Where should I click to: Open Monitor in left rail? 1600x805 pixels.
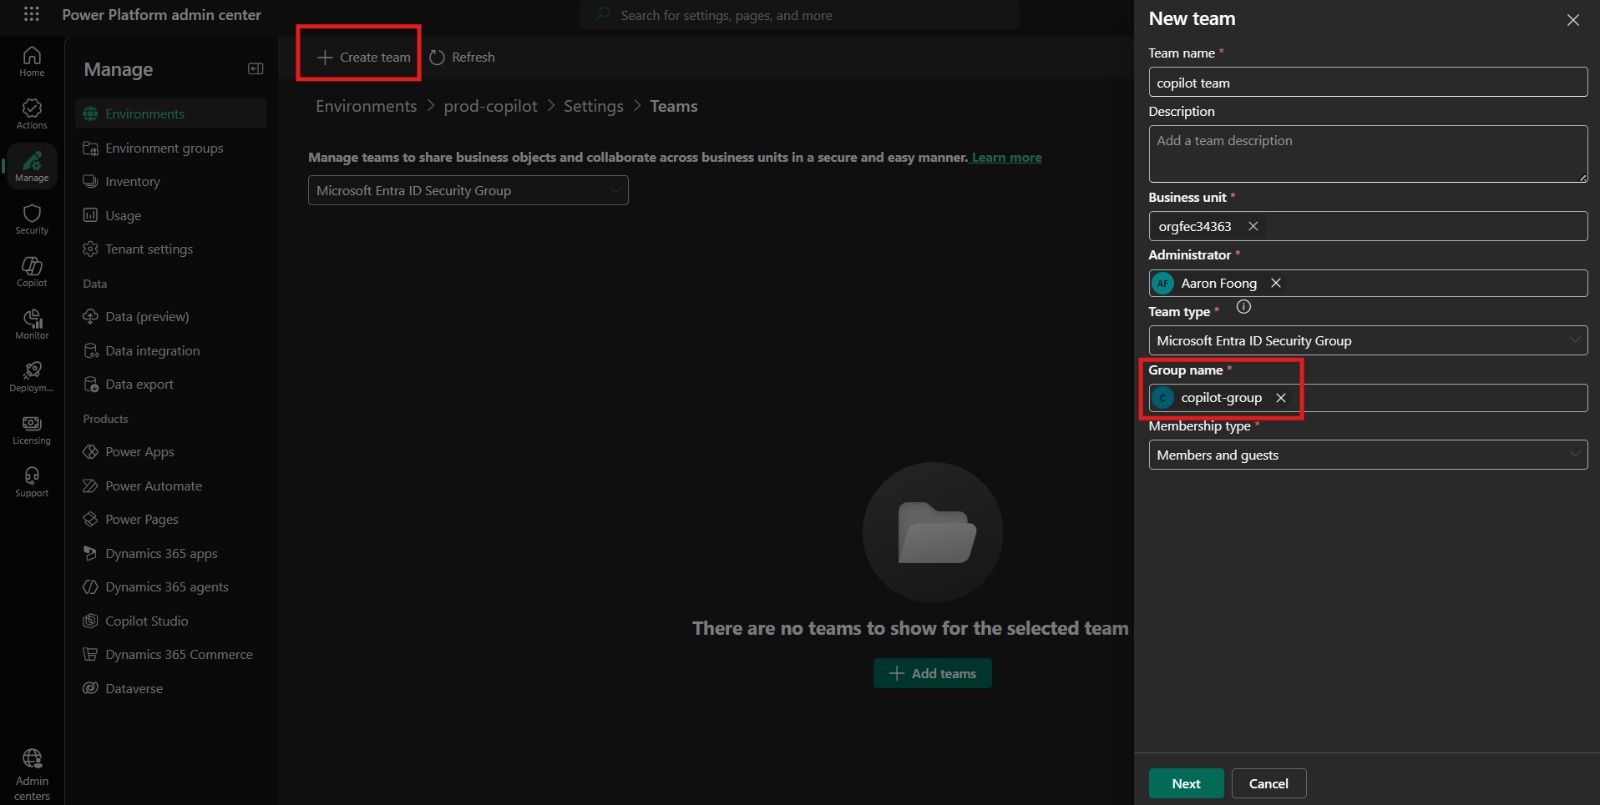pos(32,324)
